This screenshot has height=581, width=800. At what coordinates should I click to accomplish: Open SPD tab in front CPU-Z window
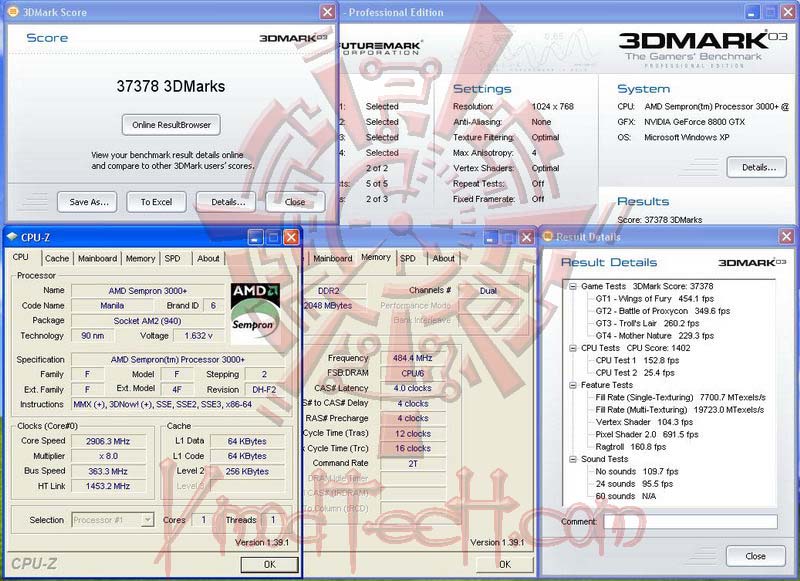click(172, 259)
